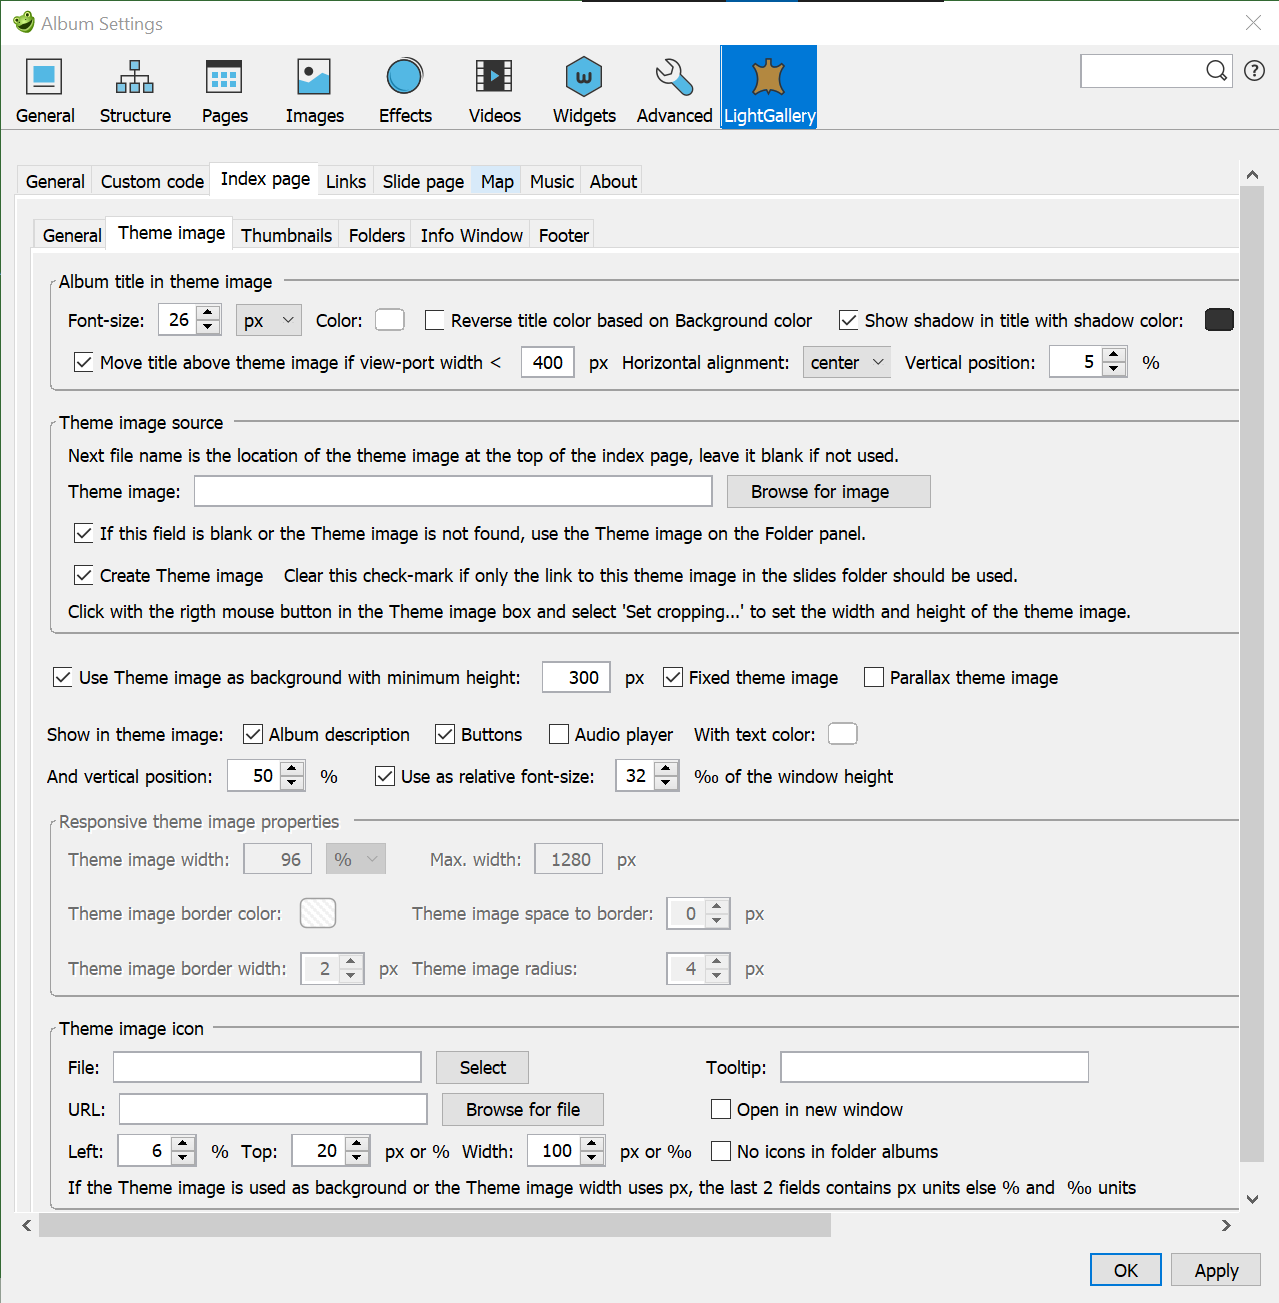The width and height of the screenshot is (1279, 1303).
Task: Enable Reverse title color based on Background color
Action: coord(434,320)
